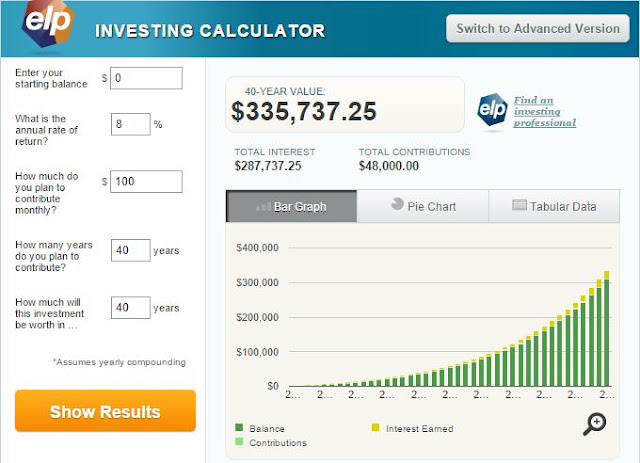The width and height of the screenshot is (640, 463).
Task: Select the Bar Graph tab
Action: 291,206
